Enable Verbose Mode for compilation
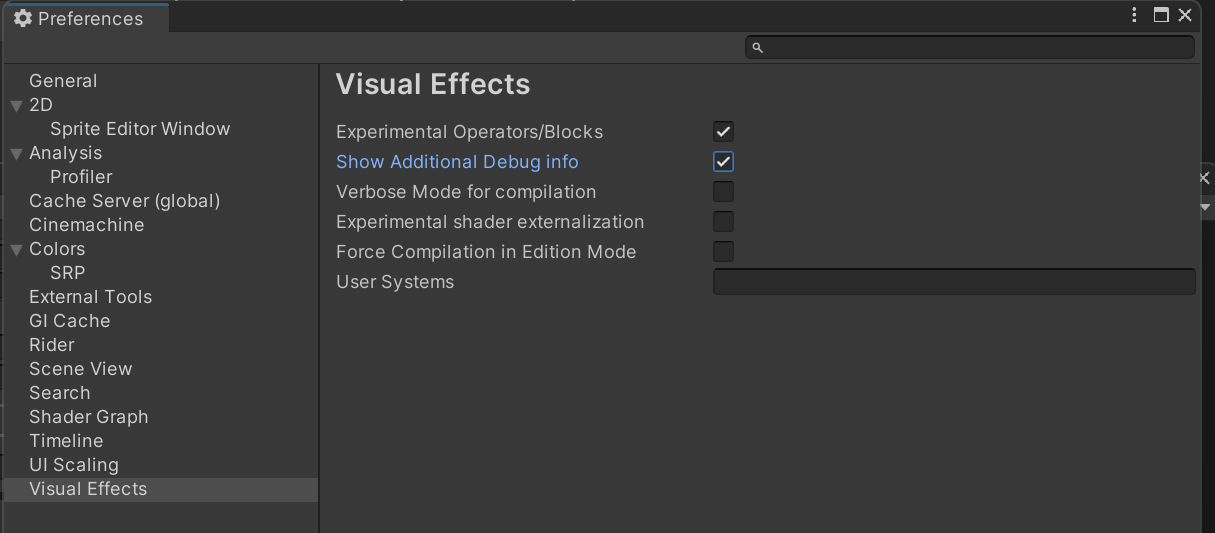 point(723,192)
